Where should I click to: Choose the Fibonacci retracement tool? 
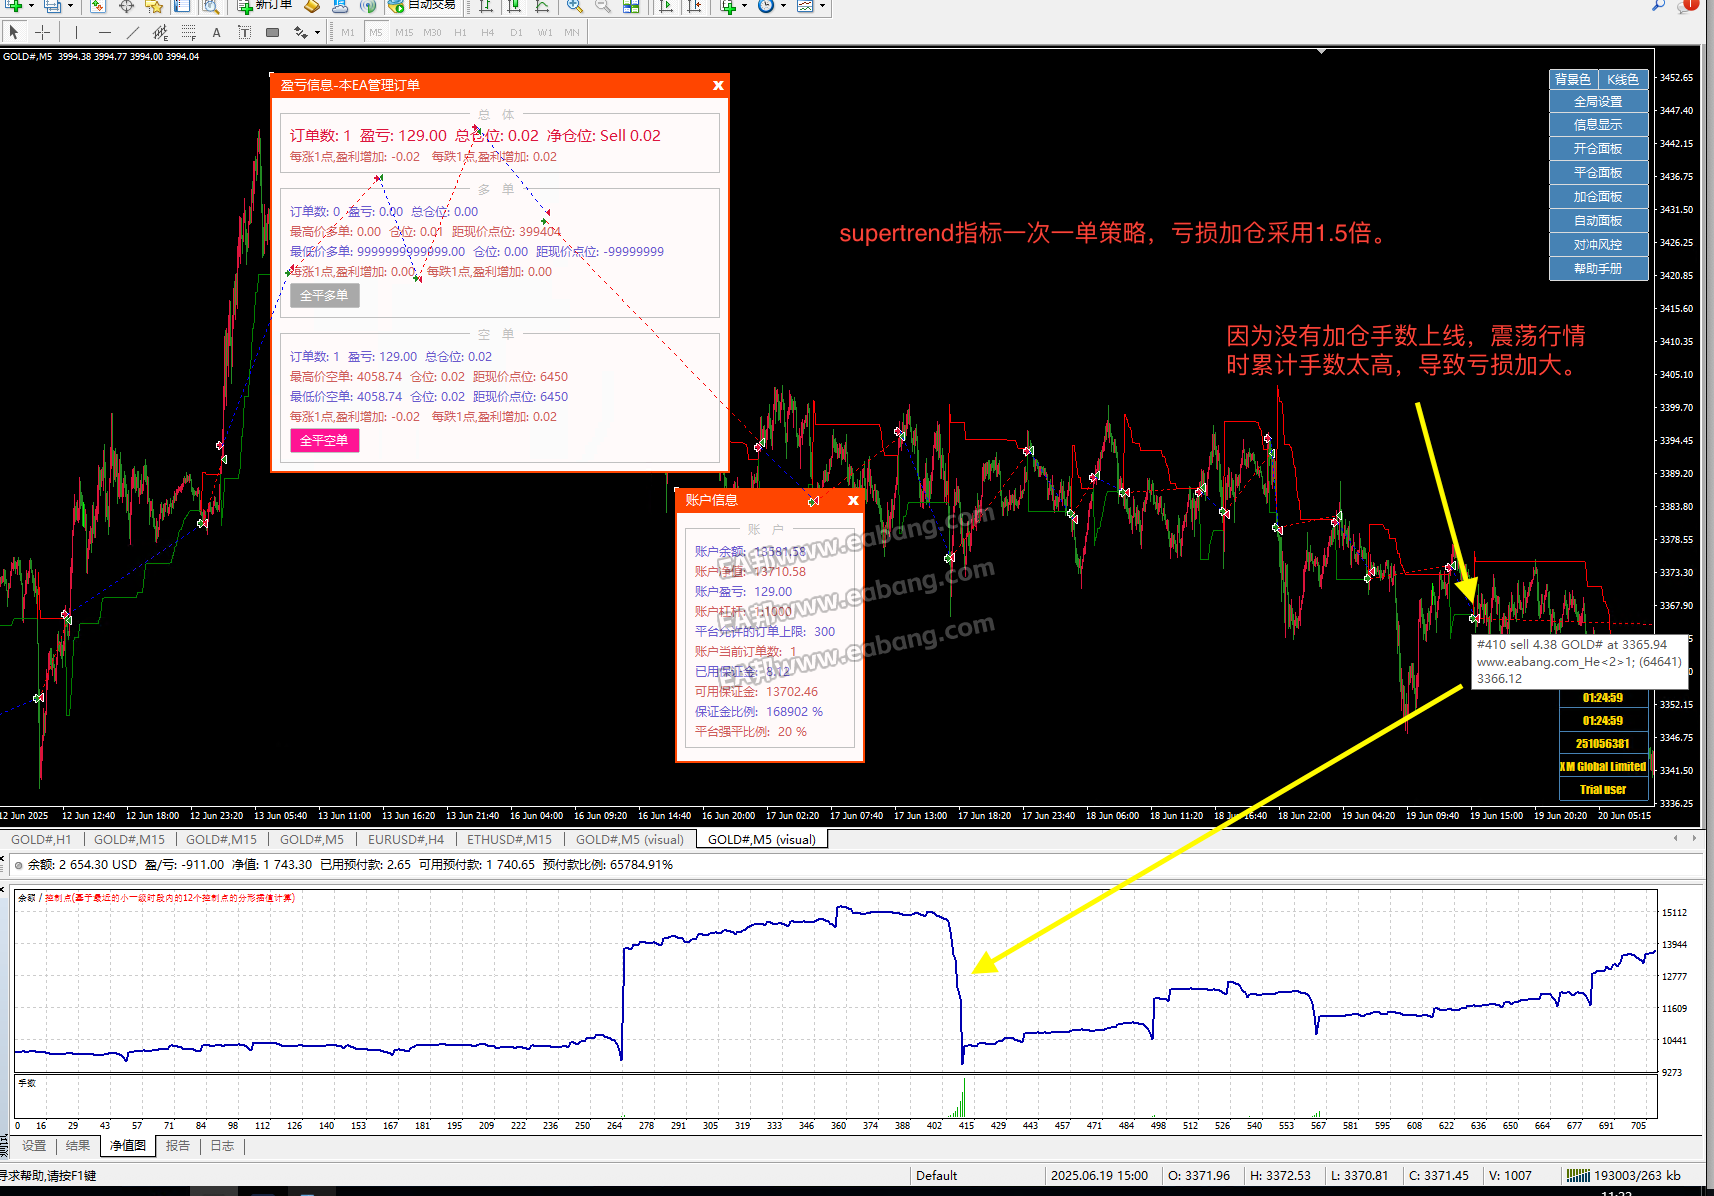[188, 32]
